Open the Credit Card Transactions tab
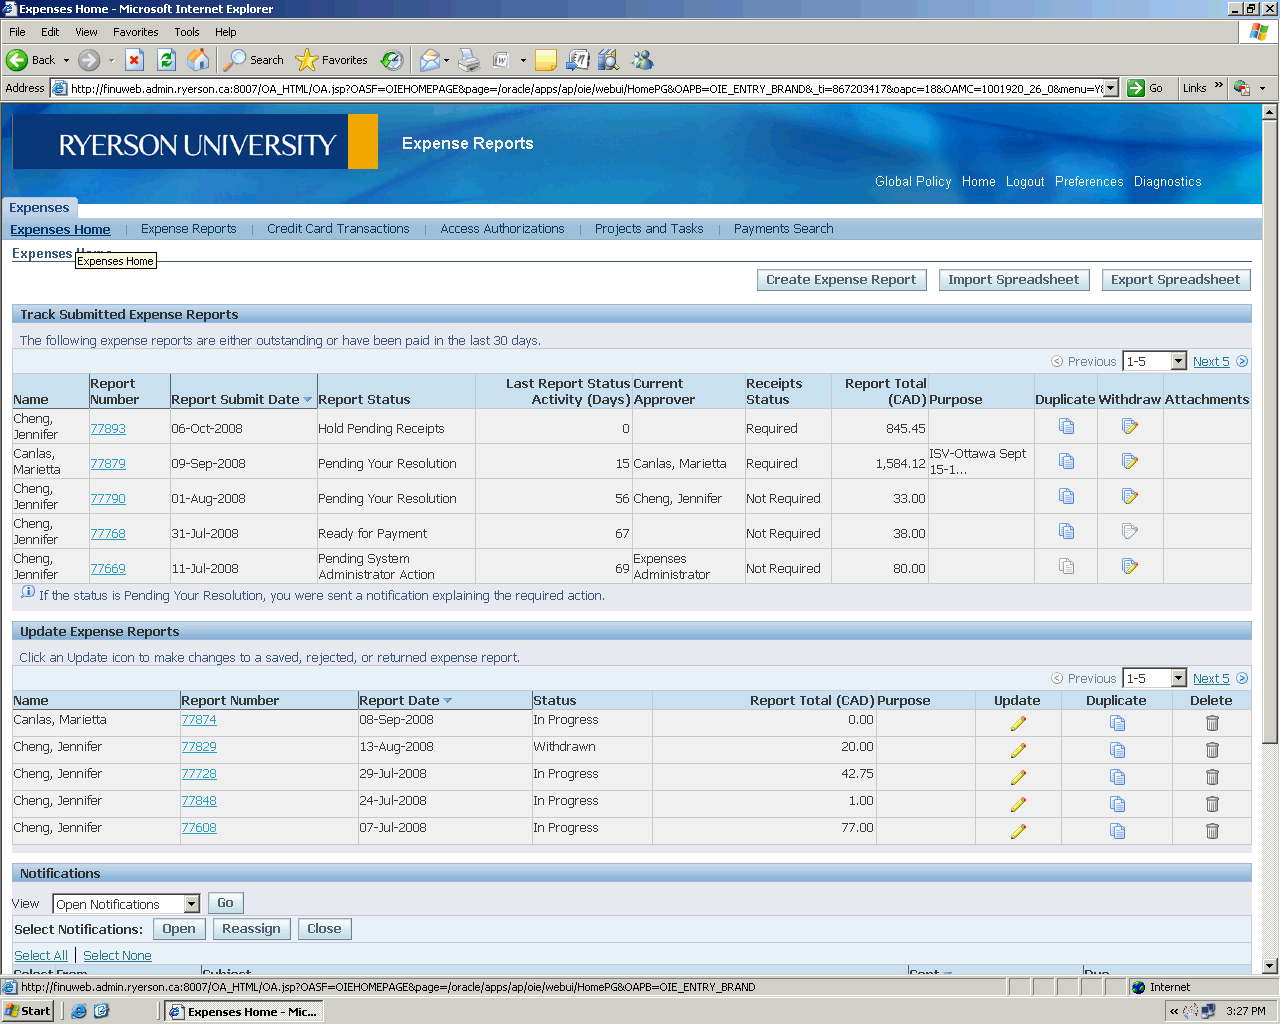This screenshot has height=1024, width=1280. pyautogui.click(x=338, y=229)
